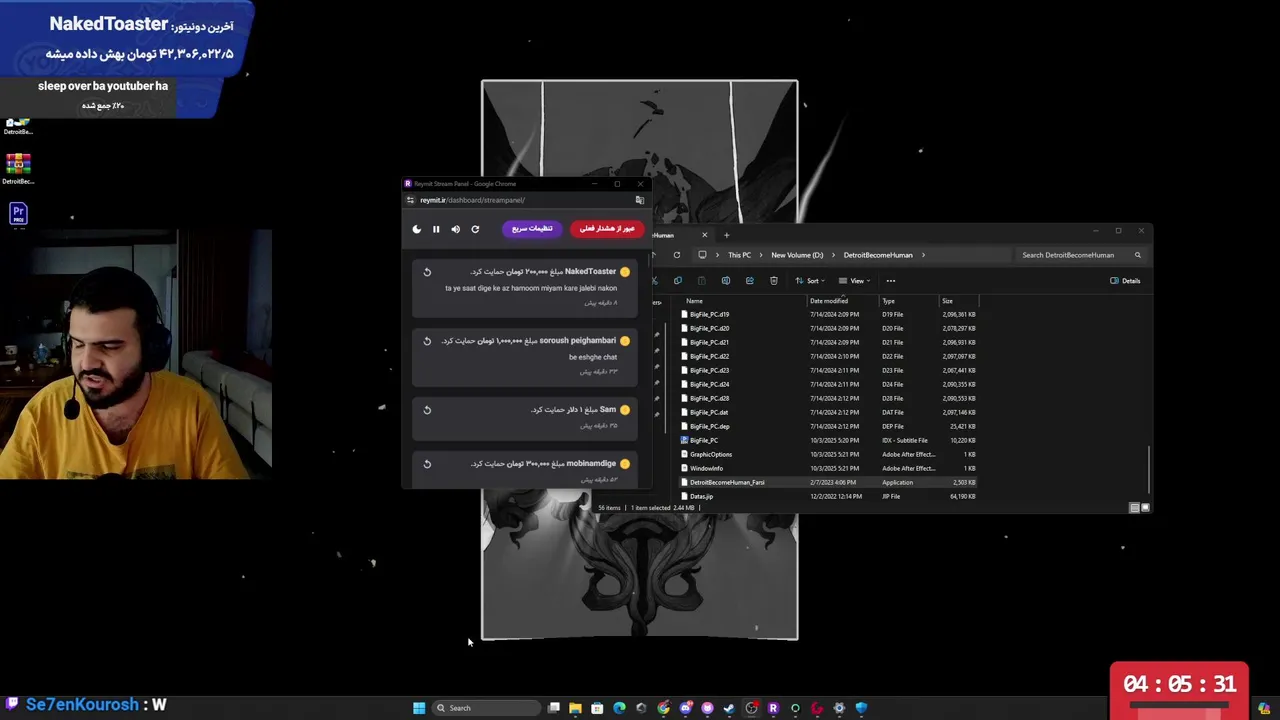Click the purple quick settings button
This screenshot has height=720, width=1280.
click(x=532, y=229)
